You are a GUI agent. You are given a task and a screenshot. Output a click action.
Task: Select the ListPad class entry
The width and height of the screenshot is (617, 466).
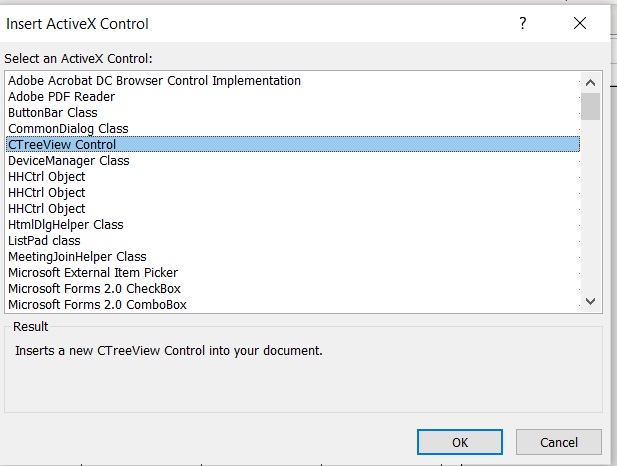pyautogui.click(x=45, y=241)
